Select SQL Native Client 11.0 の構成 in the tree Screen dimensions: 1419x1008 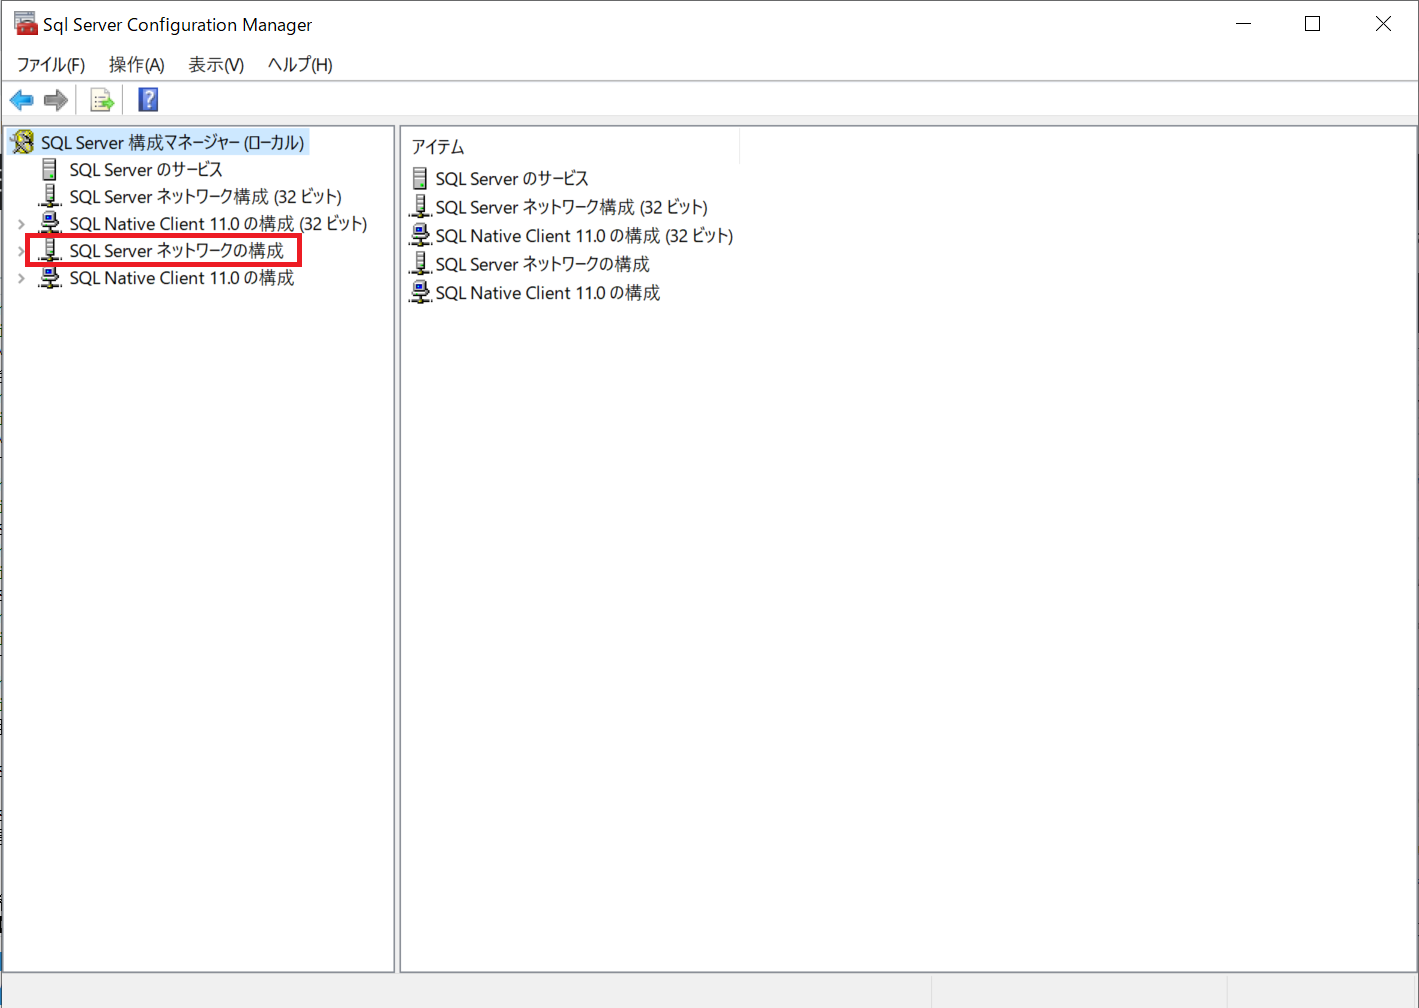click(x=181, y=277)
